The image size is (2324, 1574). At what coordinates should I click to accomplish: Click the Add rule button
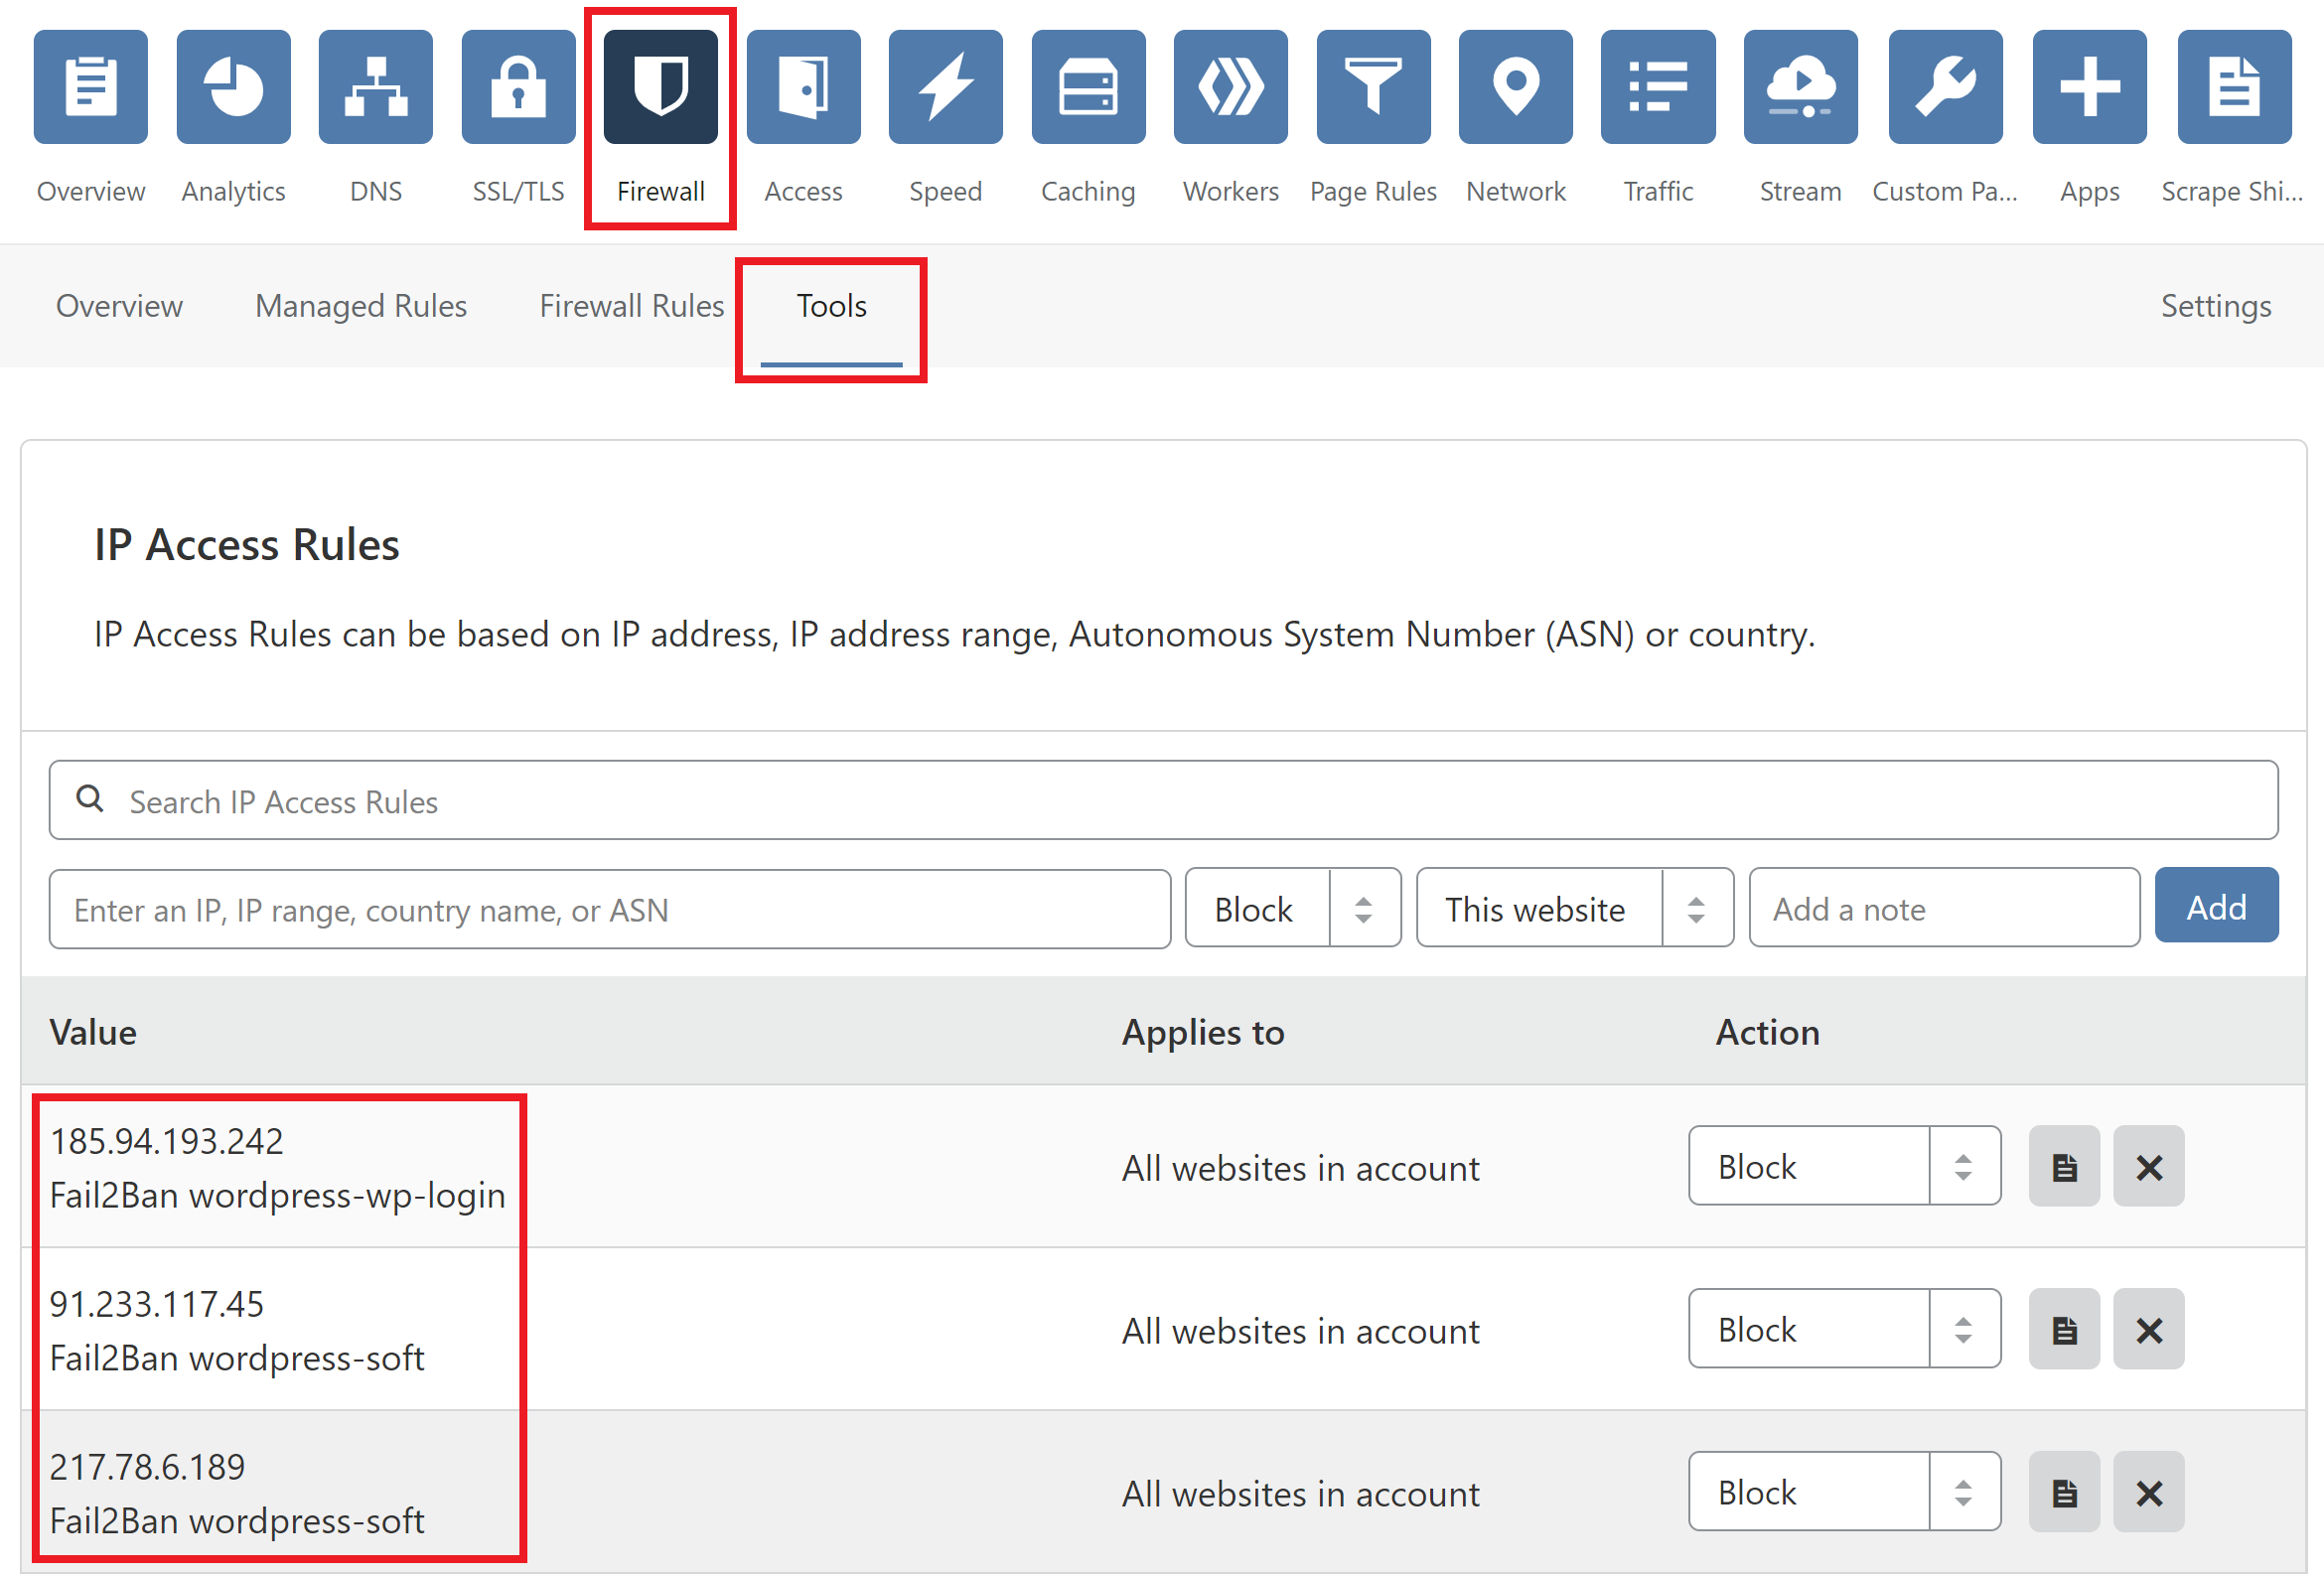point(2216,906)
